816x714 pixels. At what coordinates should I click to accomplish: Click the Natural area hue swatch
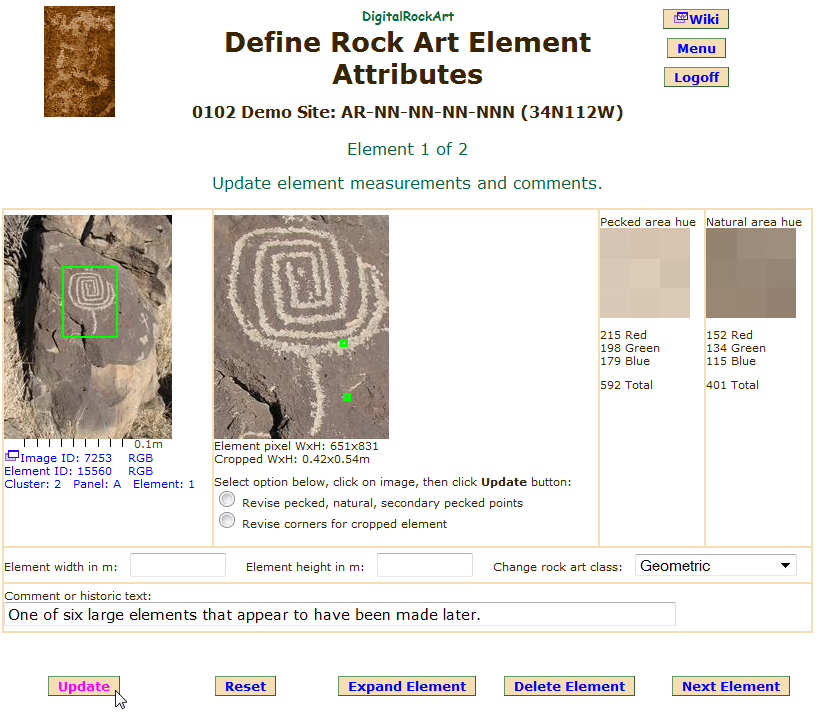click(751, 273)
